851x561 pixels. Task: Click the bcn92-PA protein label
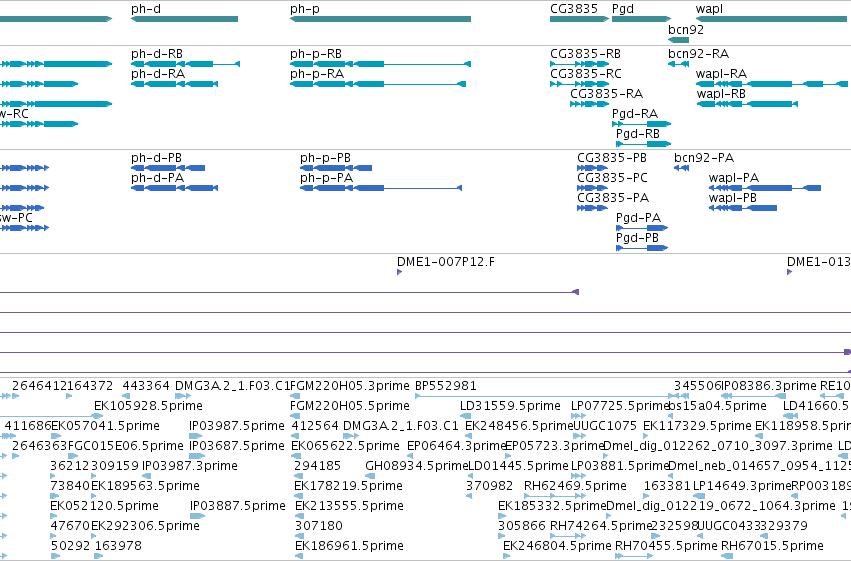pos(704,158)
